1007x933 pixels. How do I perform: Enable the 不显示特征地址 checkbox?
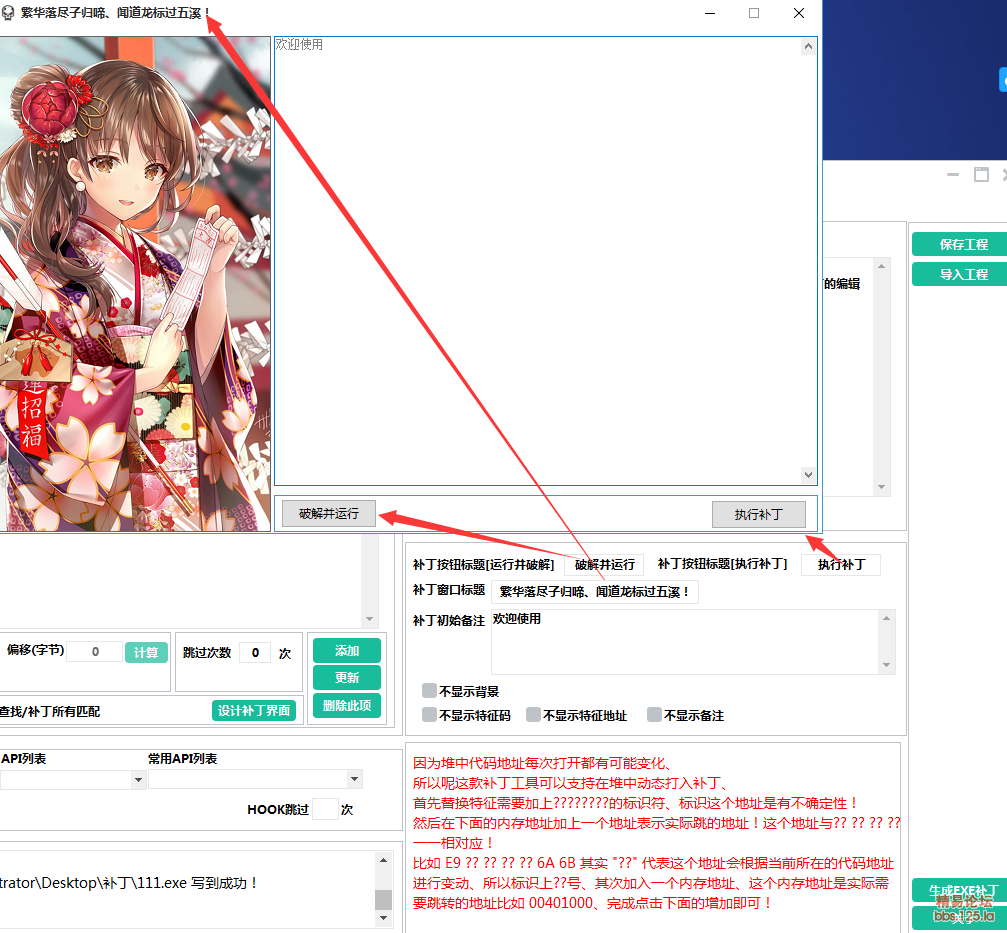[x=533, y=715]
